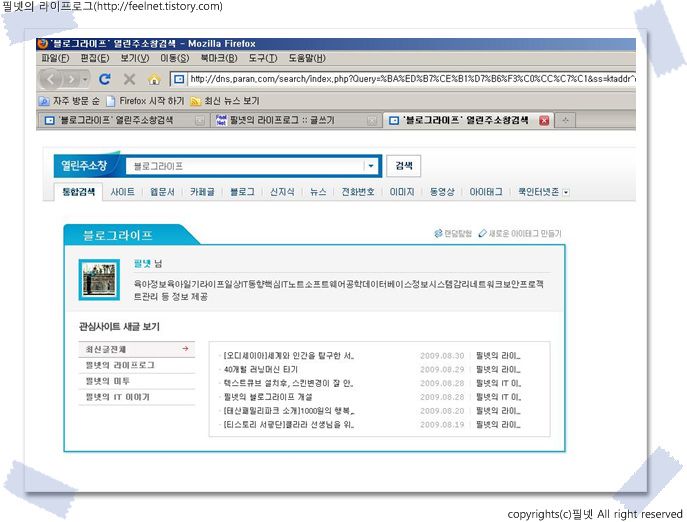Select 최신글전체 in the site list
Image resolution: width=687 pixels, height=522 pixels.
(x=137, y=349)
